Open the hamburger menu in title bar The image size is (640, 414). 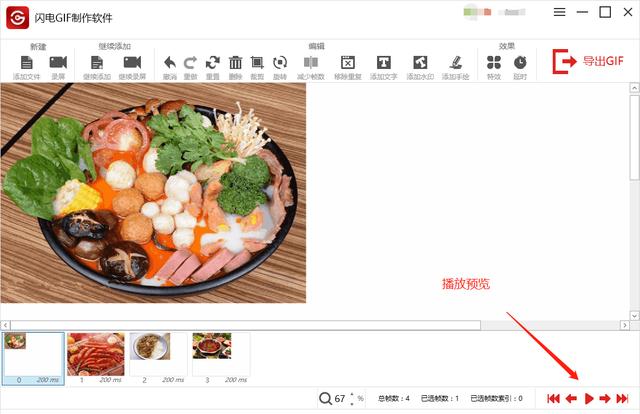coord(559,13)
